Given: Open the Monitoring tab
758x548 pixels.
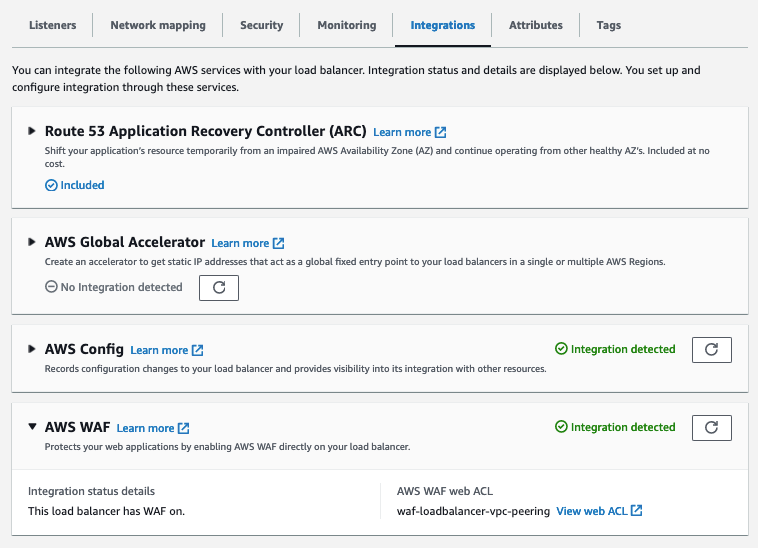Looking at the screenshot, I should point(347,25).
